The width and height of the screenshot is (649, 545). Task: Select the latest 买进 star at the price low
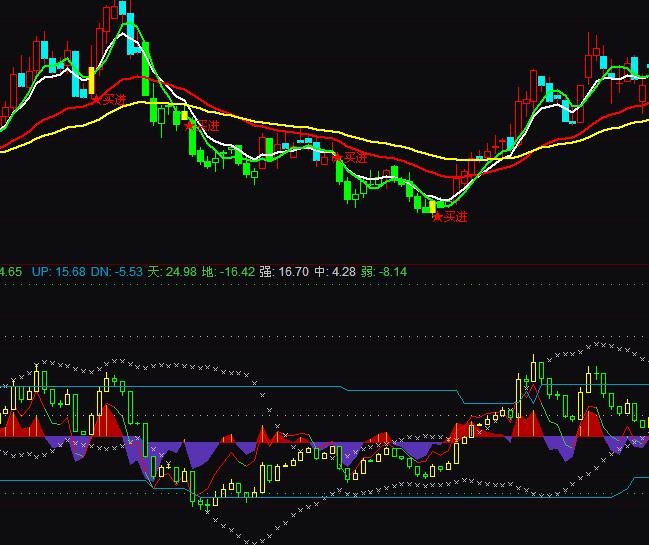[x=450, y=216]
